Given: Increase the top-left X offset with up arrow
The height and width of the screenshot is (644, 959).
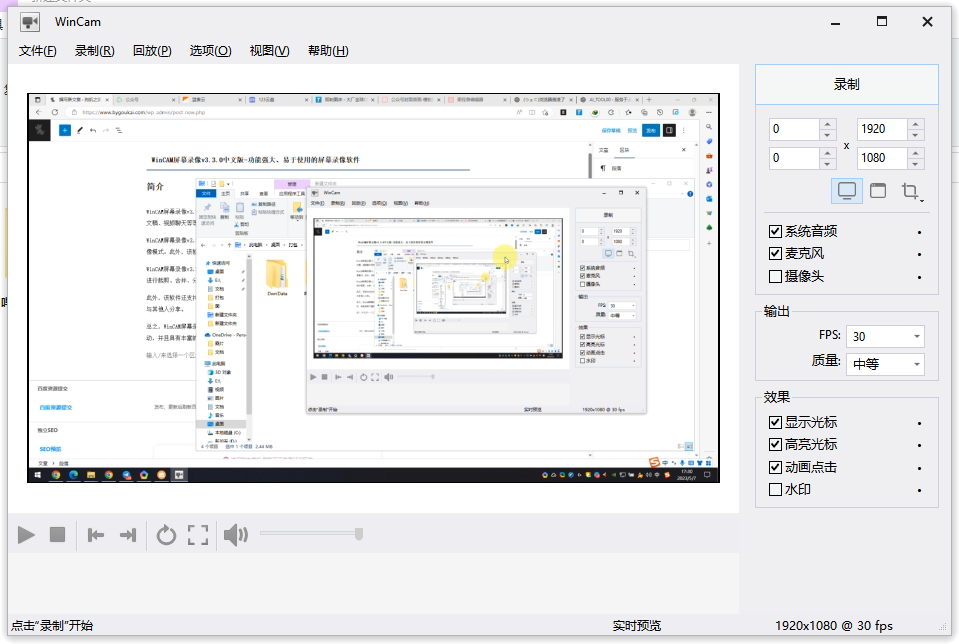Looking at the screenshot, I should tap(827, 124).
